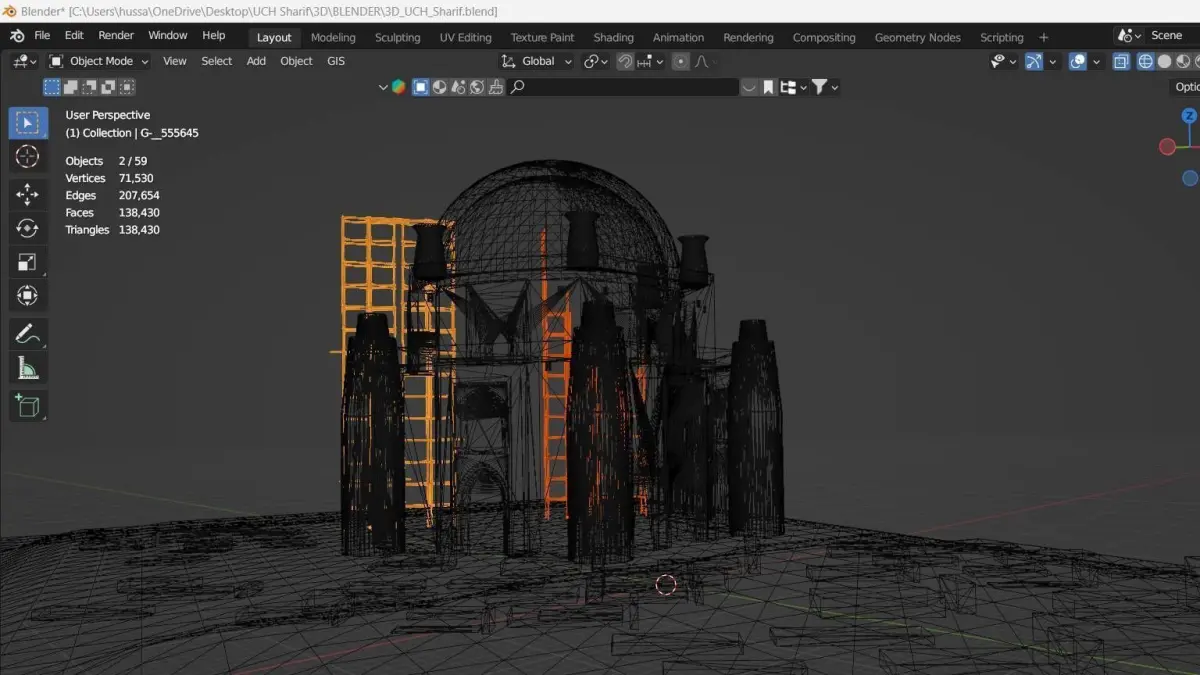Select the Transform tool
This screenshot has height=675, width=1200.
coord(27,296)
